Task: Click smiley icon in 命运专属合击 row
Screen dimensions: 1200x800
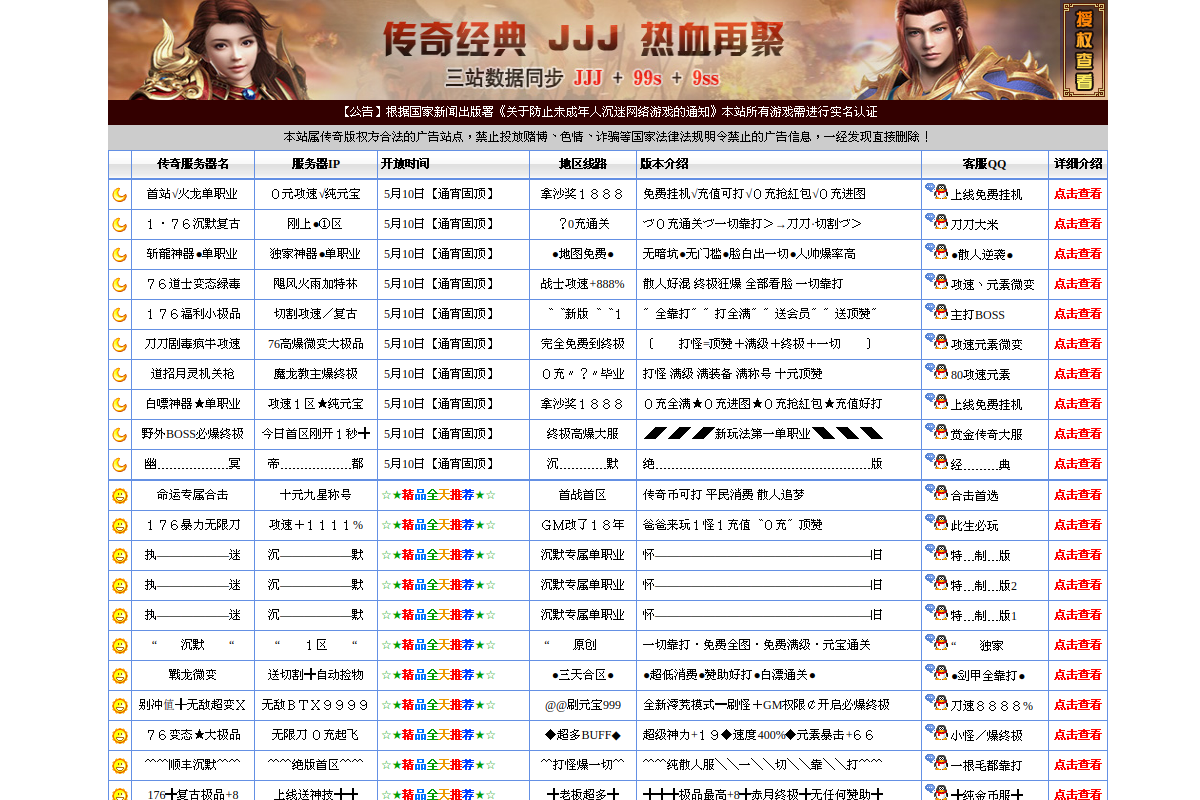Action: tap(120, 496)
